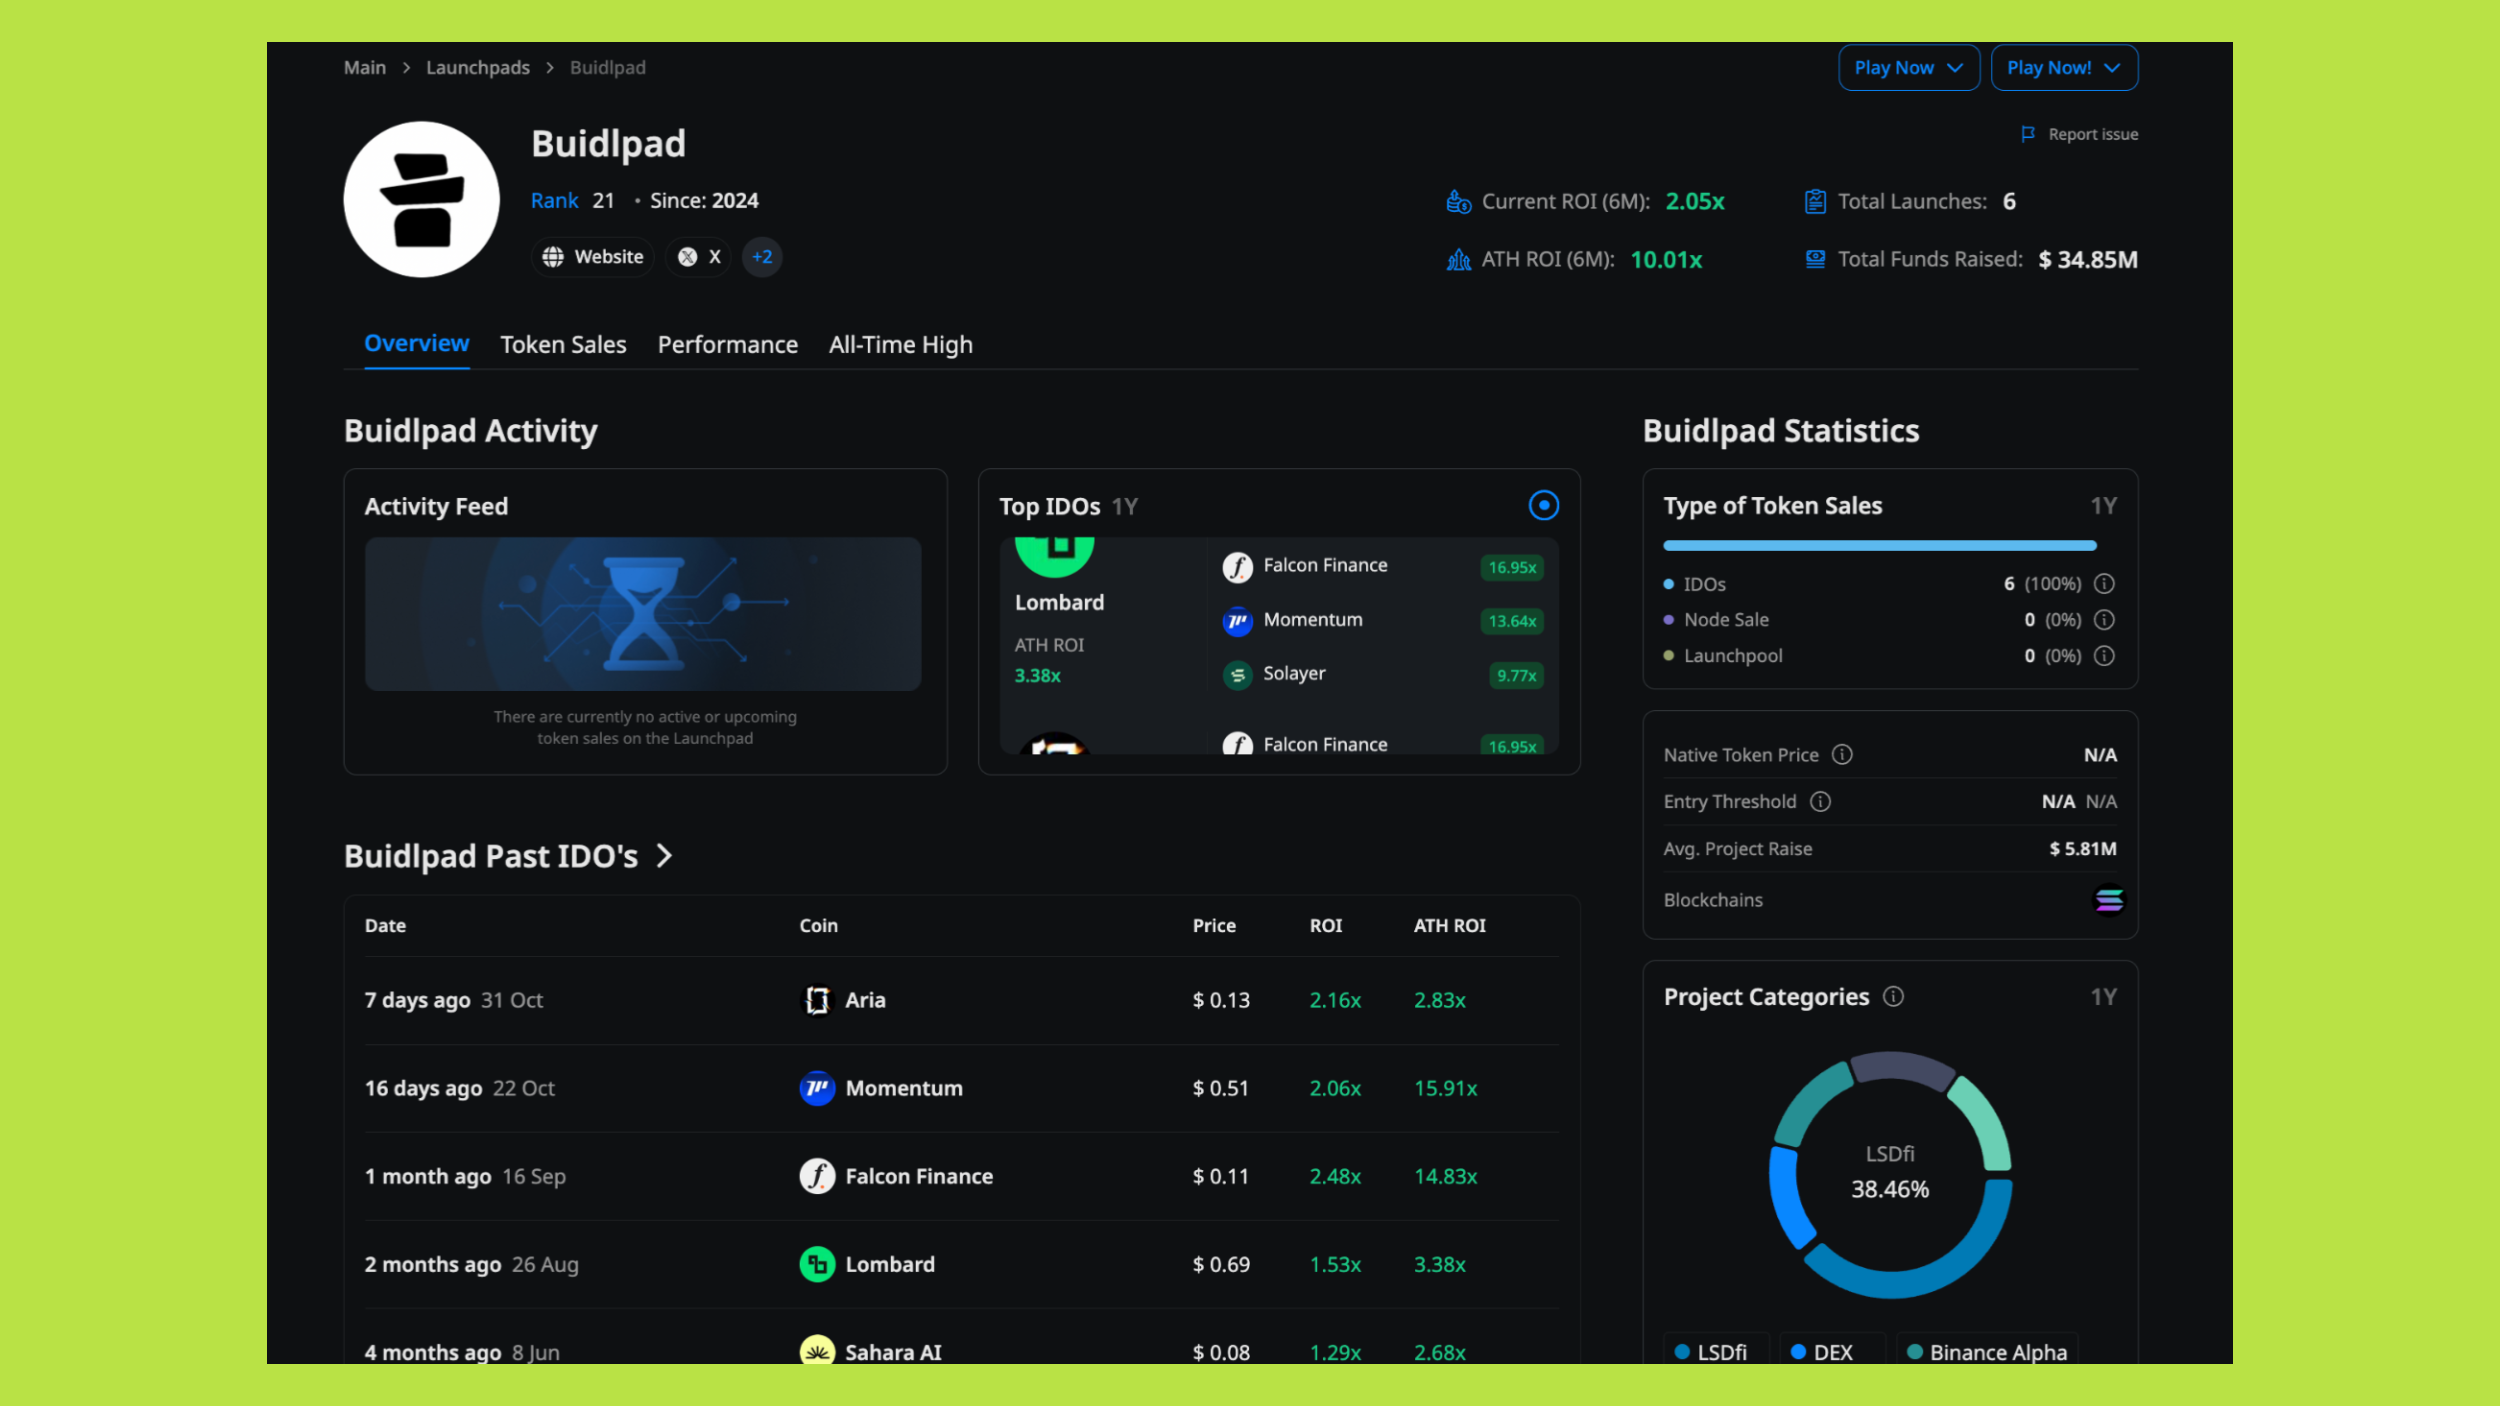Click the Report issue flag icon
Screen dimensions: 2500x1406
pos(2027,134)
